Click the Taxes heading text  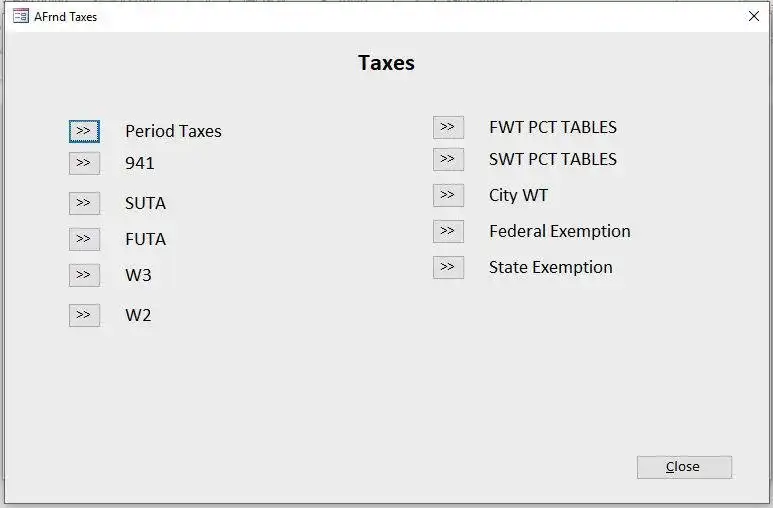[x=386, y=63]
